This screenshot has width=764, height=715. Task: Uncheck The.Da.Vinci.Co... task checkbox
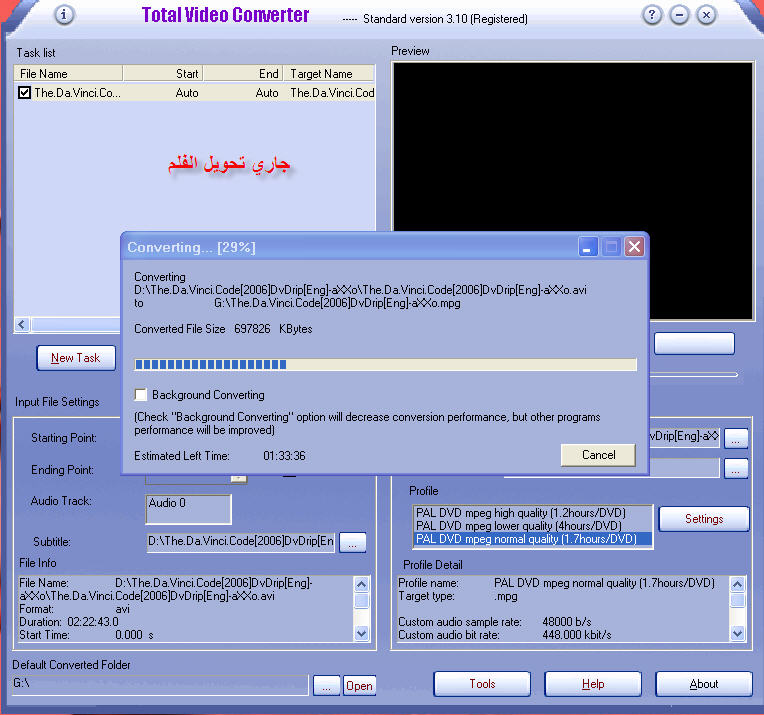pos(24,93)
